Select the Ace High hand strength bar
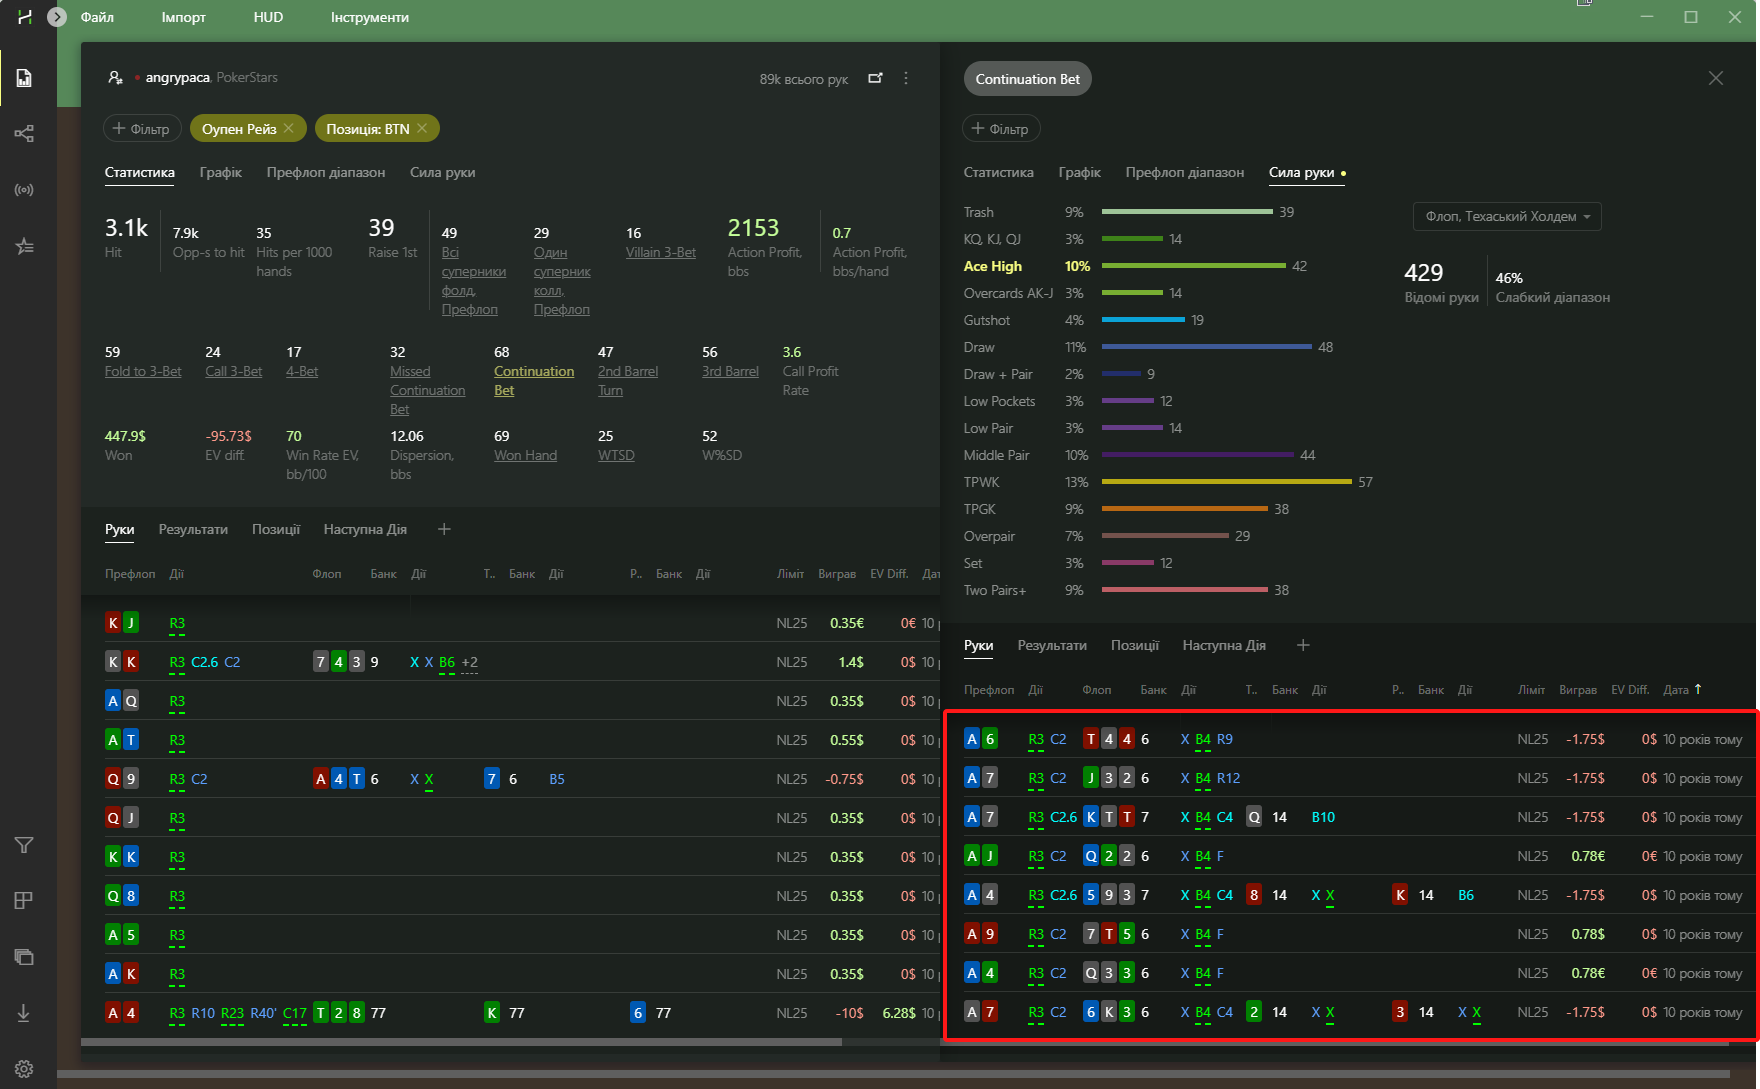 coord(1193,266)
